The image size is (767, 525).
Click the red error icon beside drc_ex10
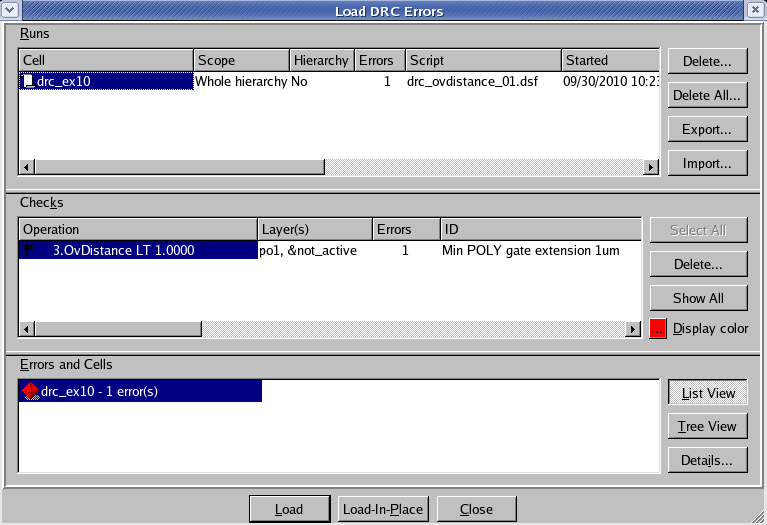30,392
